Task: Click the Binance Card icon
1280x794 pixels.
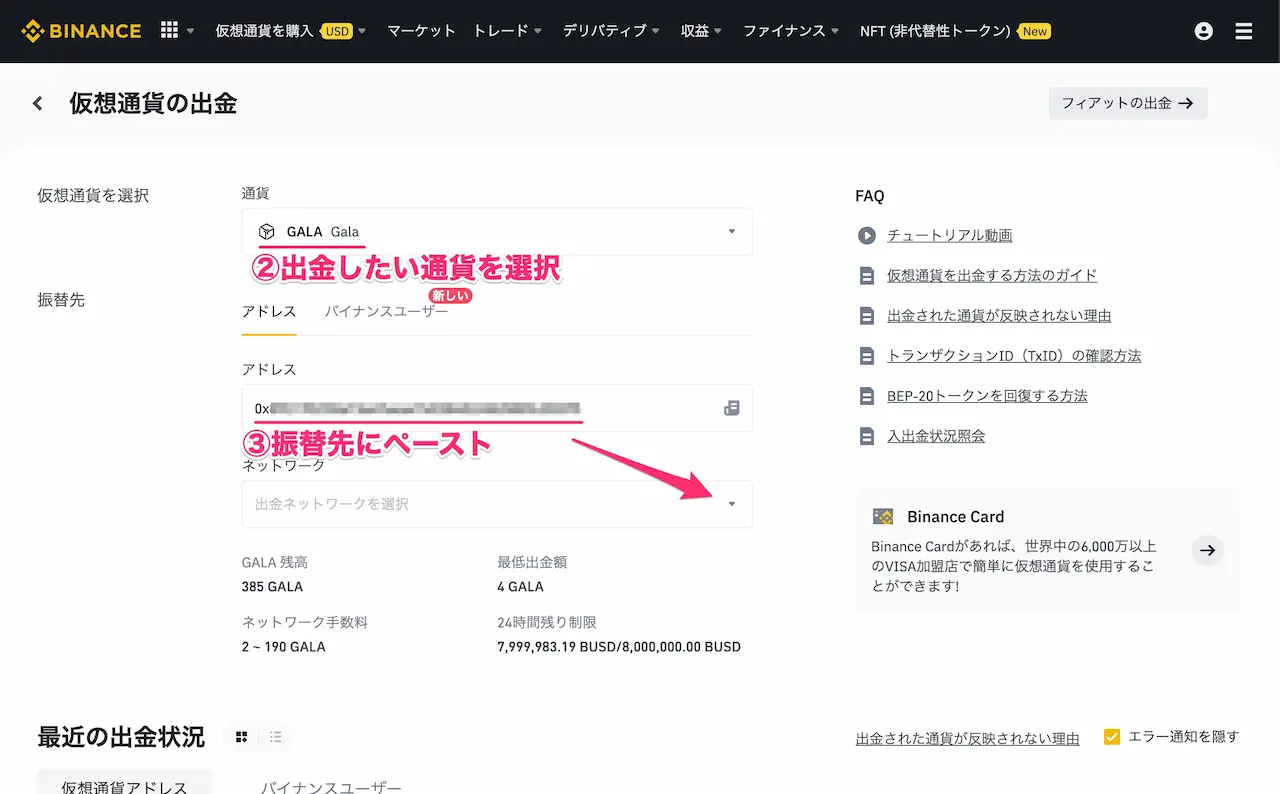Action: click(x=883, y=517)
